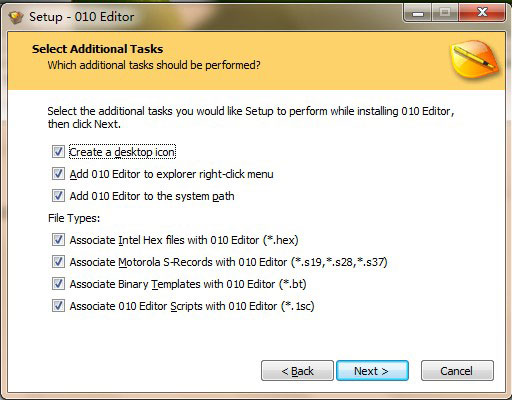Go to the previous step with Back
The height and width of the screenshot is (400, 512).
(297, 371)
